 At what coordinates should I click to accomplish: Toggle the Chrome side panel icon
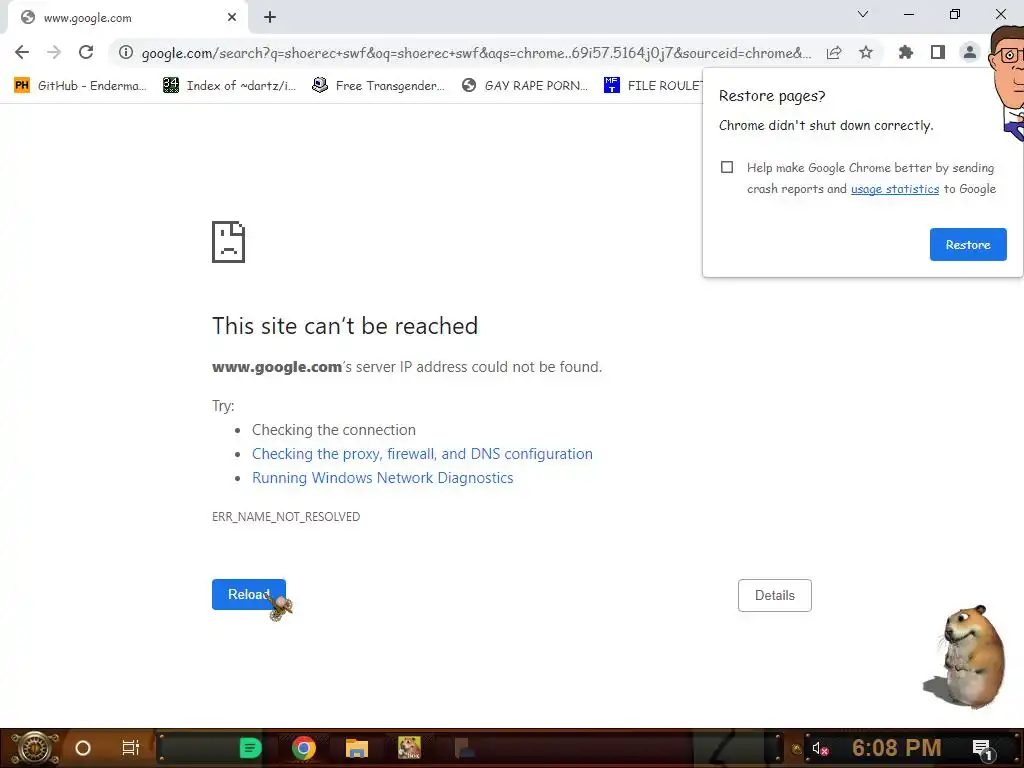tap(938, 52)
